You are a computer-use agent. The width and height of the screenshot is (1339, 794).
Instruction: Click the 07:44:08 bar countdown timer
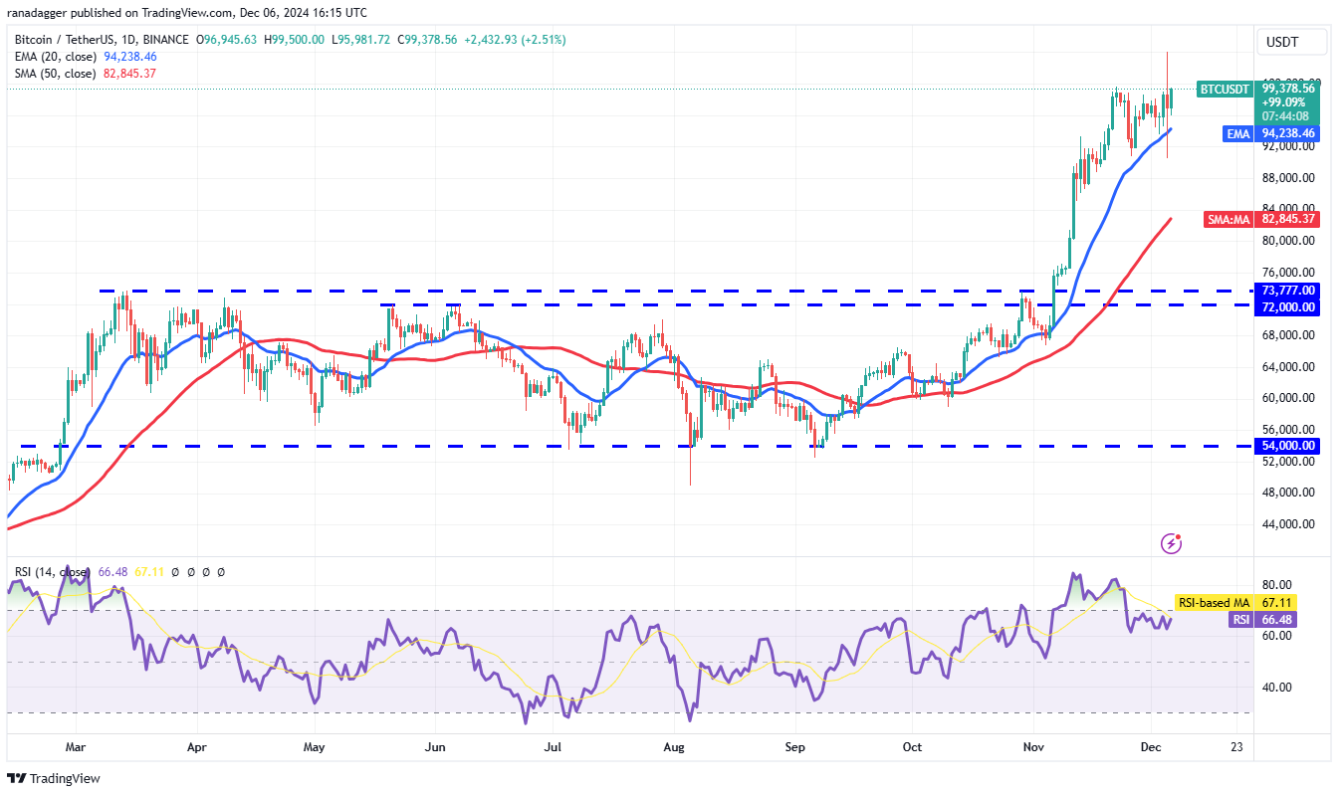[1283, 116]
